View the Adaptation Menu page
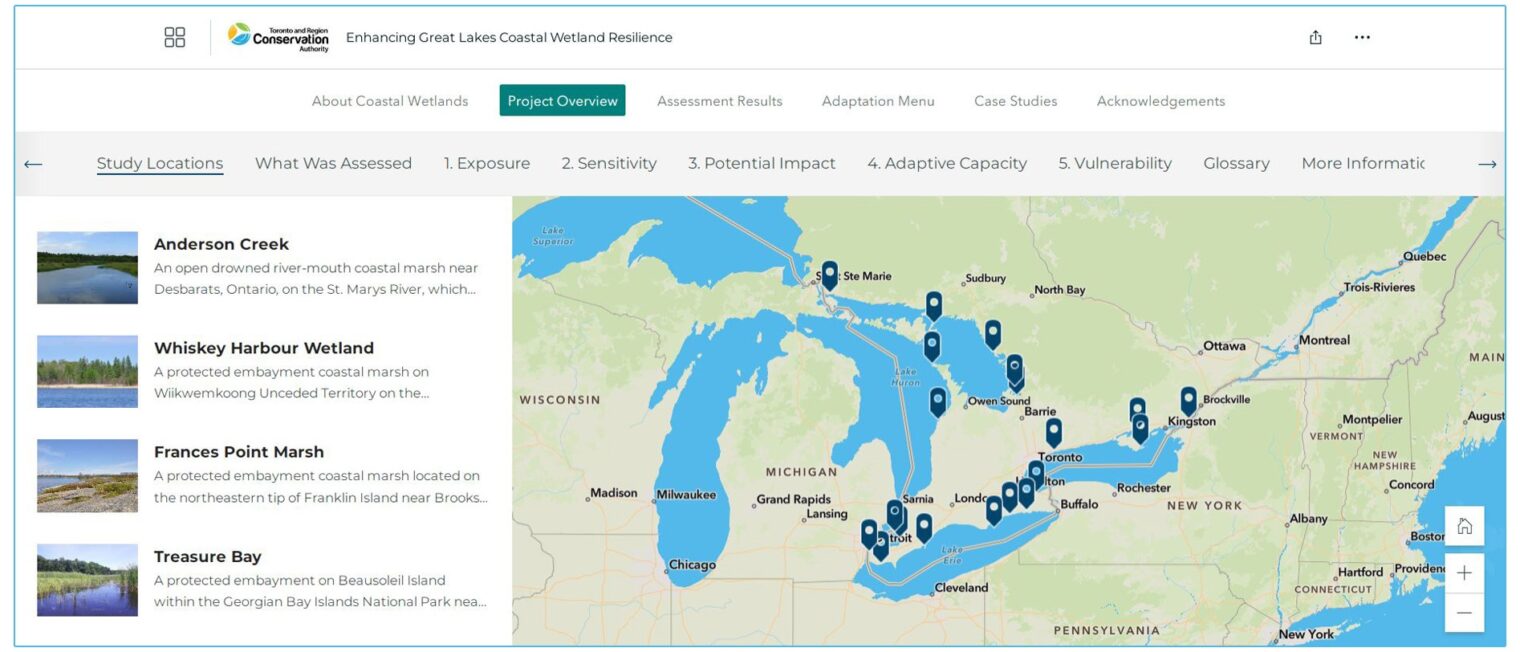 click(x=877, y=100)
